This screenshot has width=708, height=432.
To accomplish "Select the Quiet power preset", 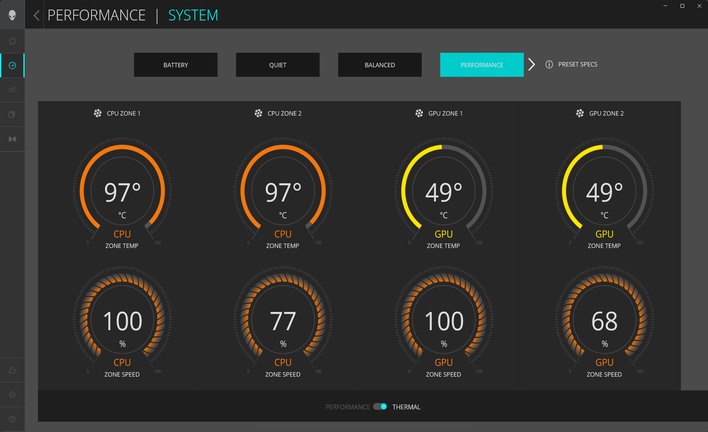I will click(x=278, y=65).
